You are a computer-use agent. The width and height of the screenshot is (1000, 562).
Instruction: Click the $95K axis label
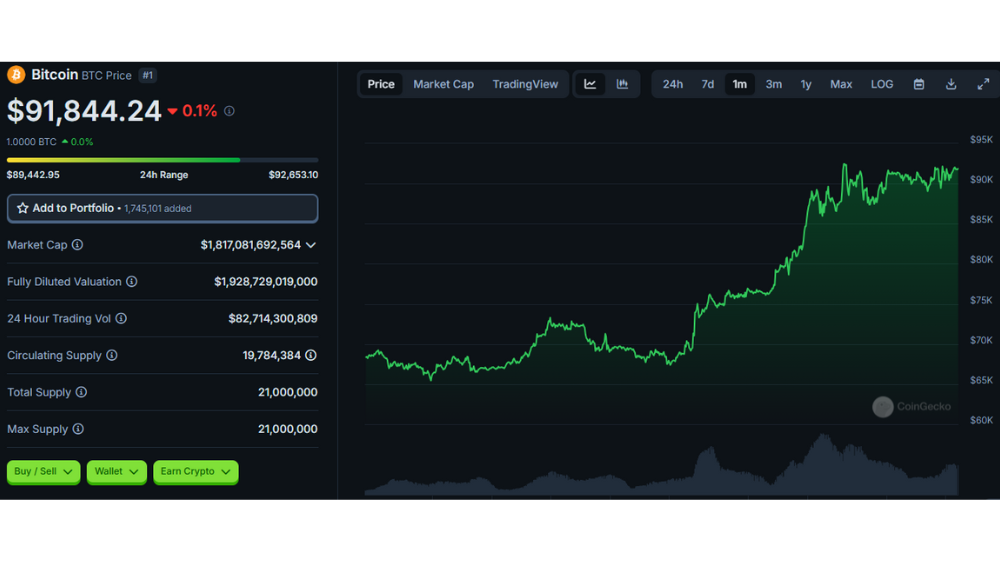[981, 140]
